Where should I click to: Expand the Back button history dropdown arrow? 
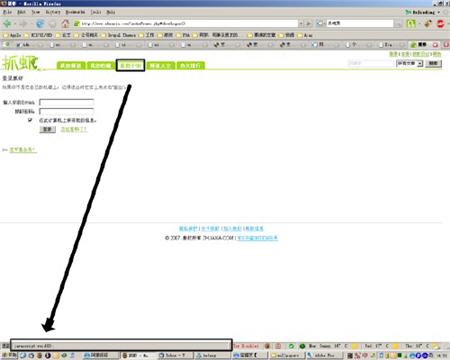[x=15, y=24]
